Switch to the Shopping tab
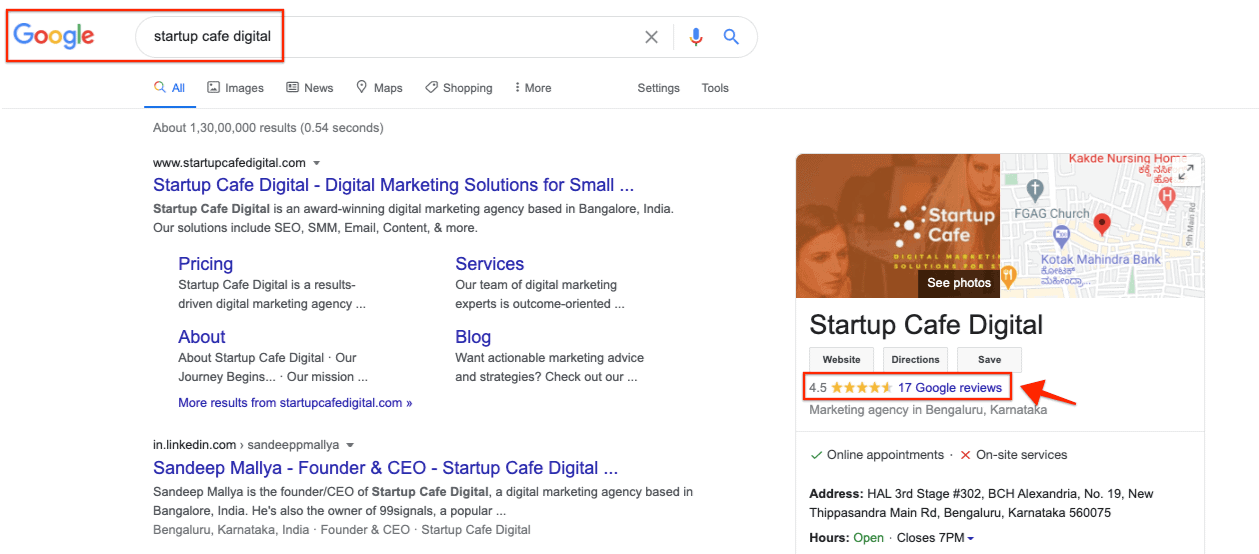 pos(459,88)
